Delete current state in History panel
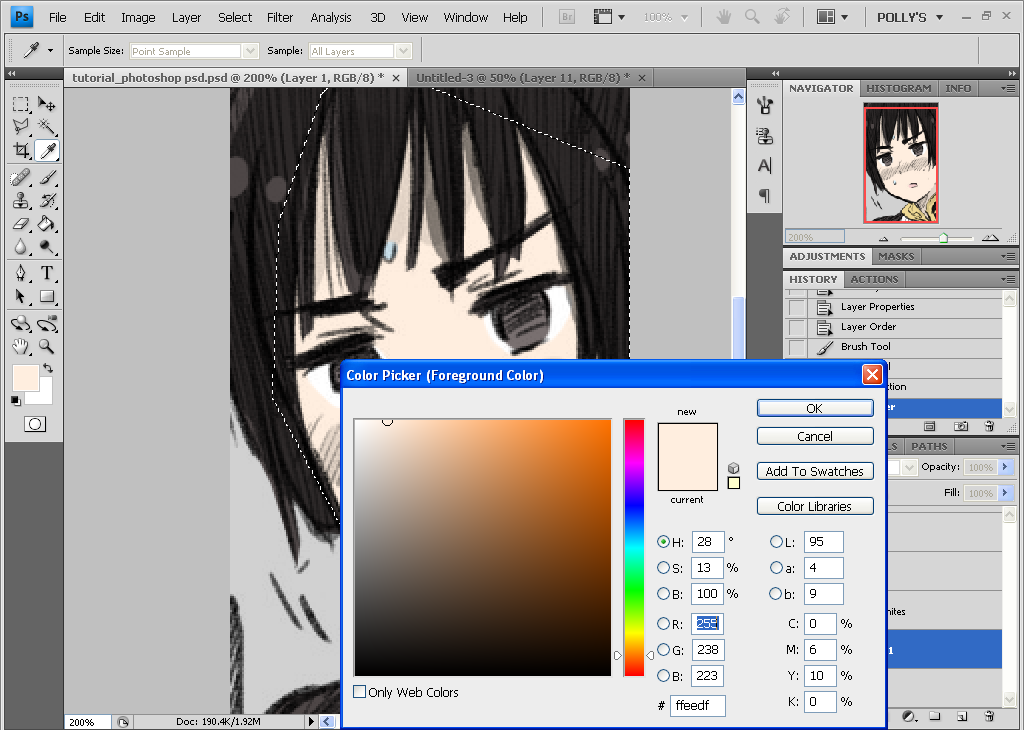The height and width of the screenshot is (730, 1024). tap(989, 426)
